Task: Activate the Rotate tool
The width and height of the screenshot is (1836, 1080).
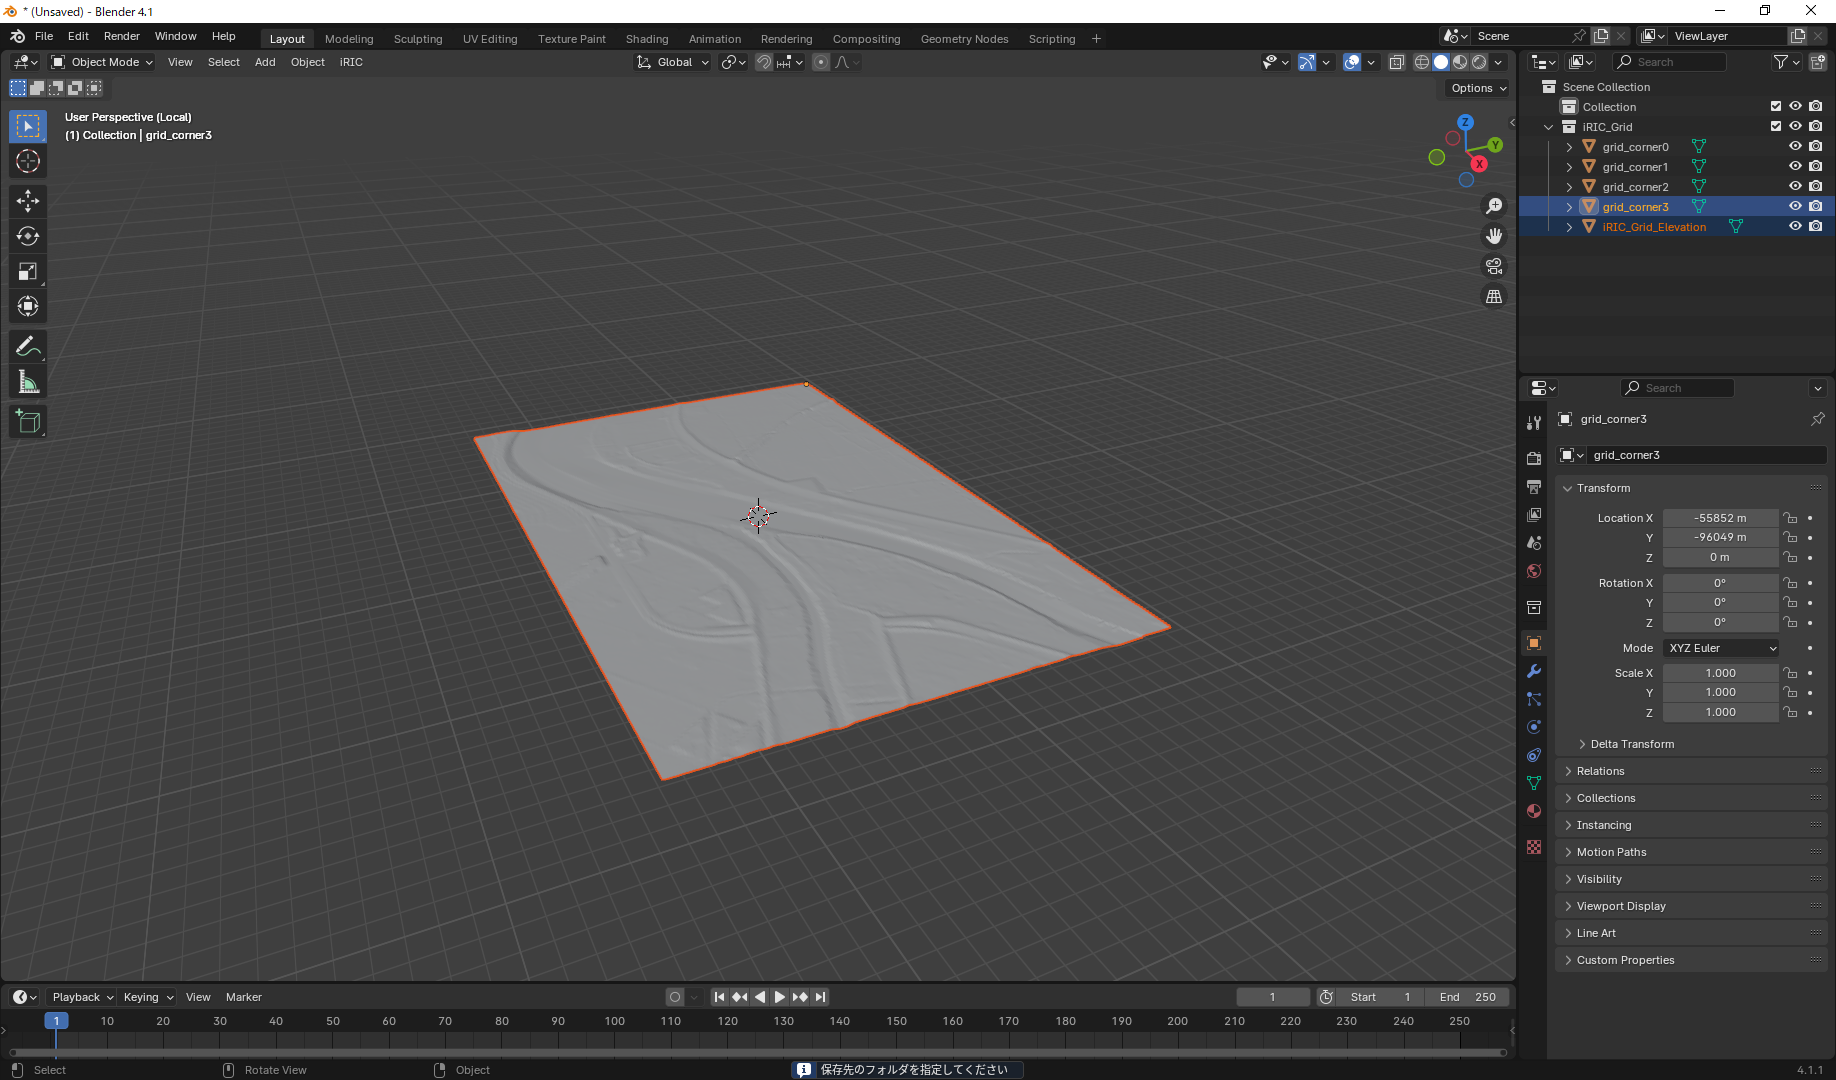Action: coord(28,236)
